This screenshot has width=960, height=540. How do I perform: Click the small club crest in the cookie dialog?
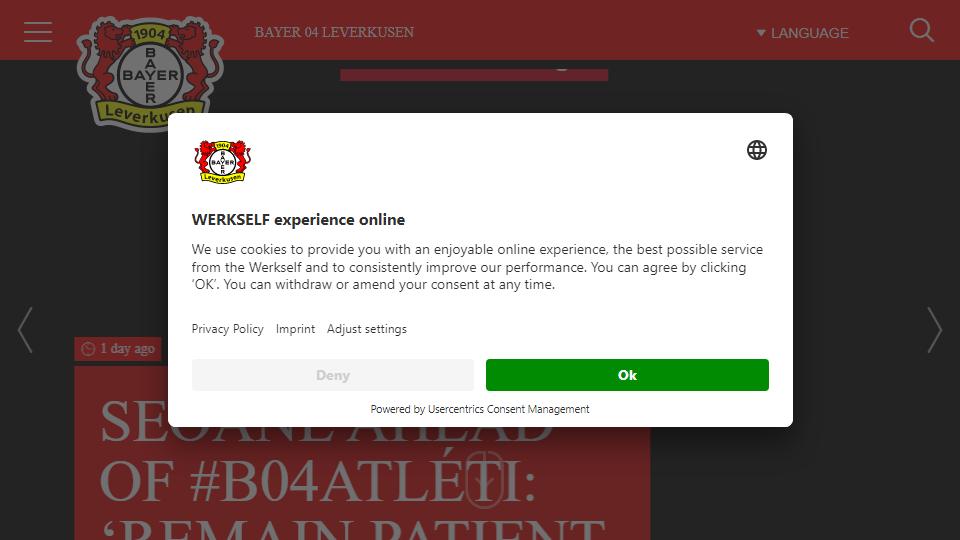coord(223,162)
